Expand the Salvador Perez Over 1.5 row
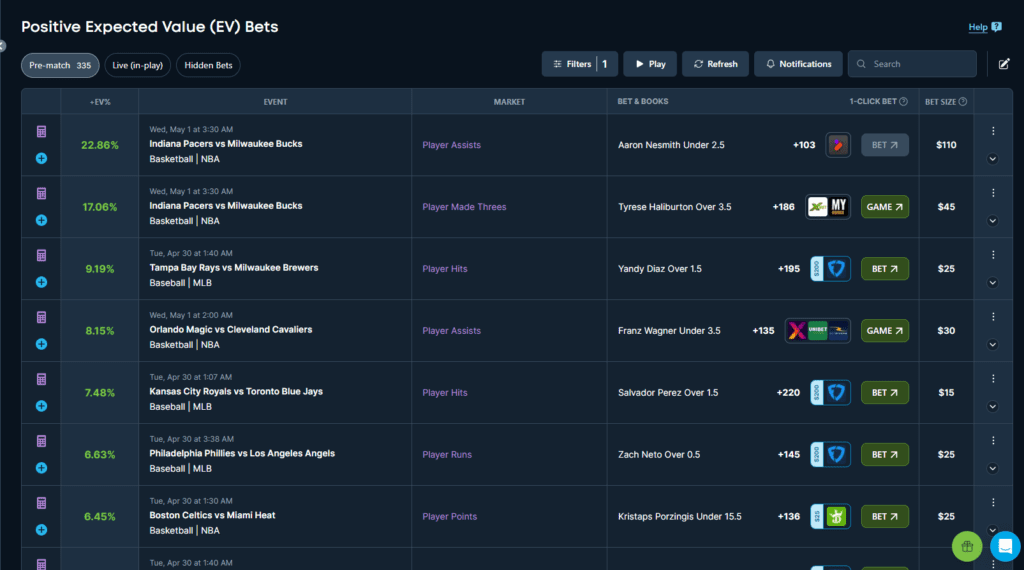 click(x=993, y=407)
